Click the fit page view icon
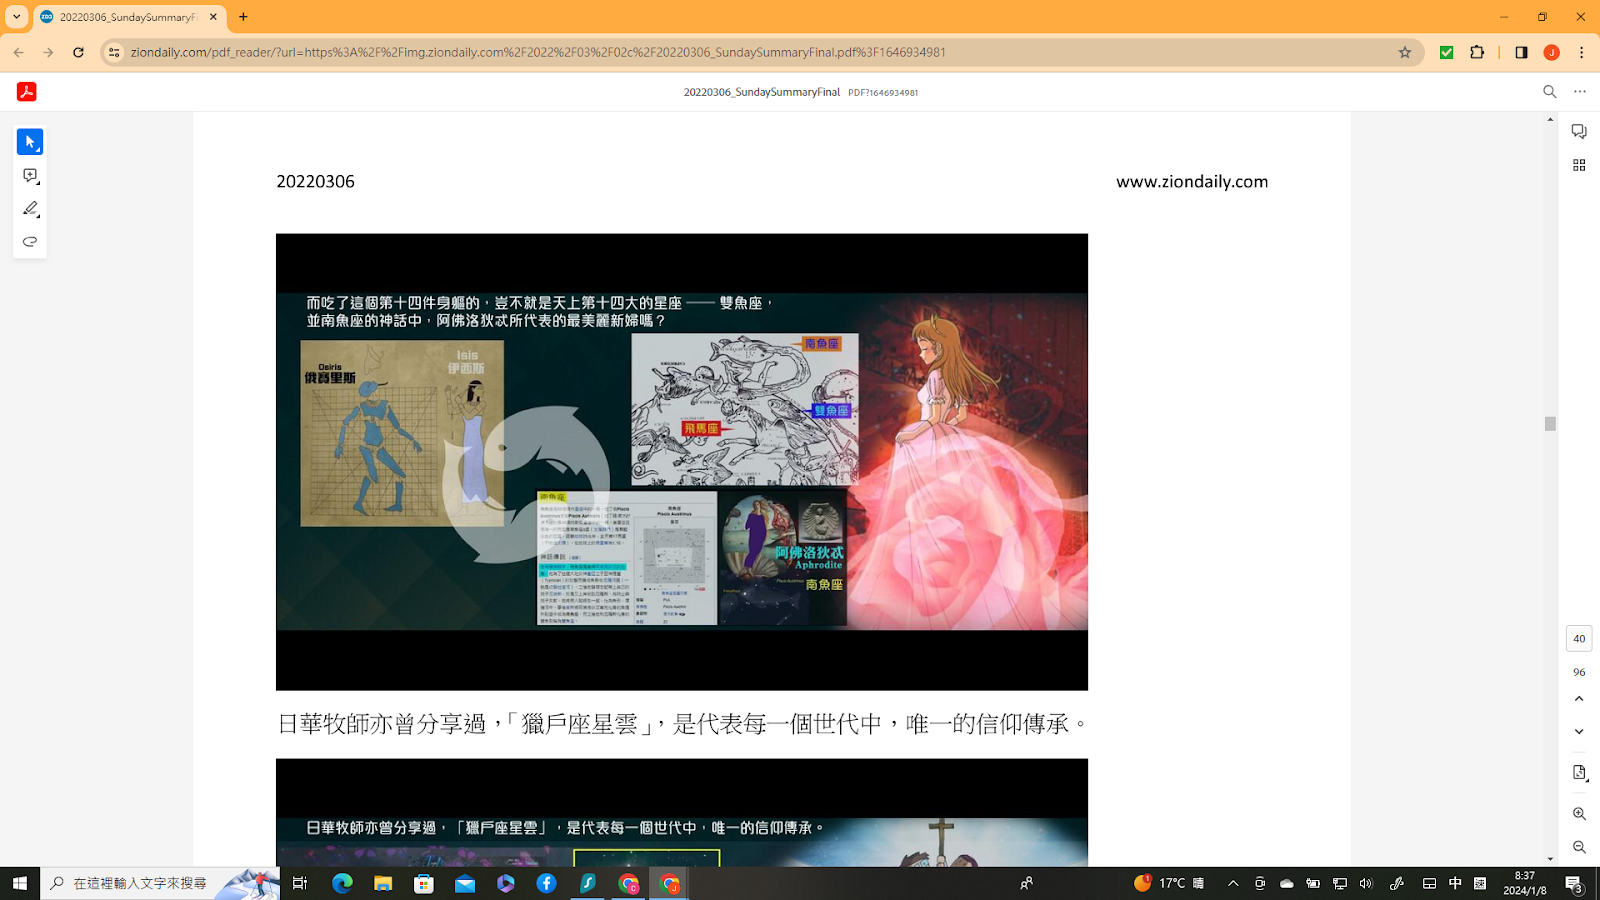 pyautogui.click(x=1579, y=773)
